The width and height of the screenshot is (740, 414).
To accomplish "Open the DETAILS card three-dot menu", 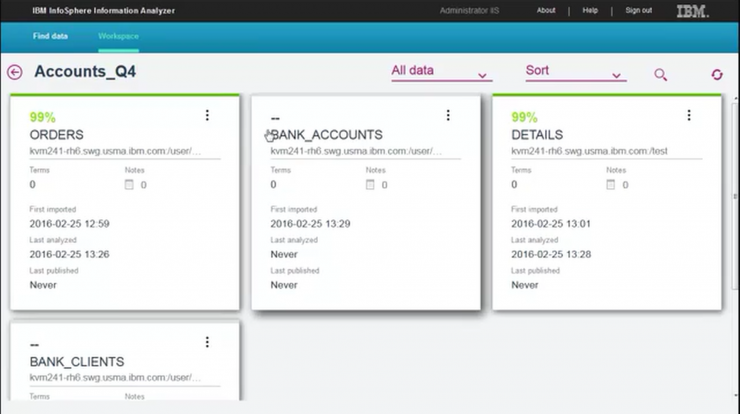I will (x=689, y=115).
